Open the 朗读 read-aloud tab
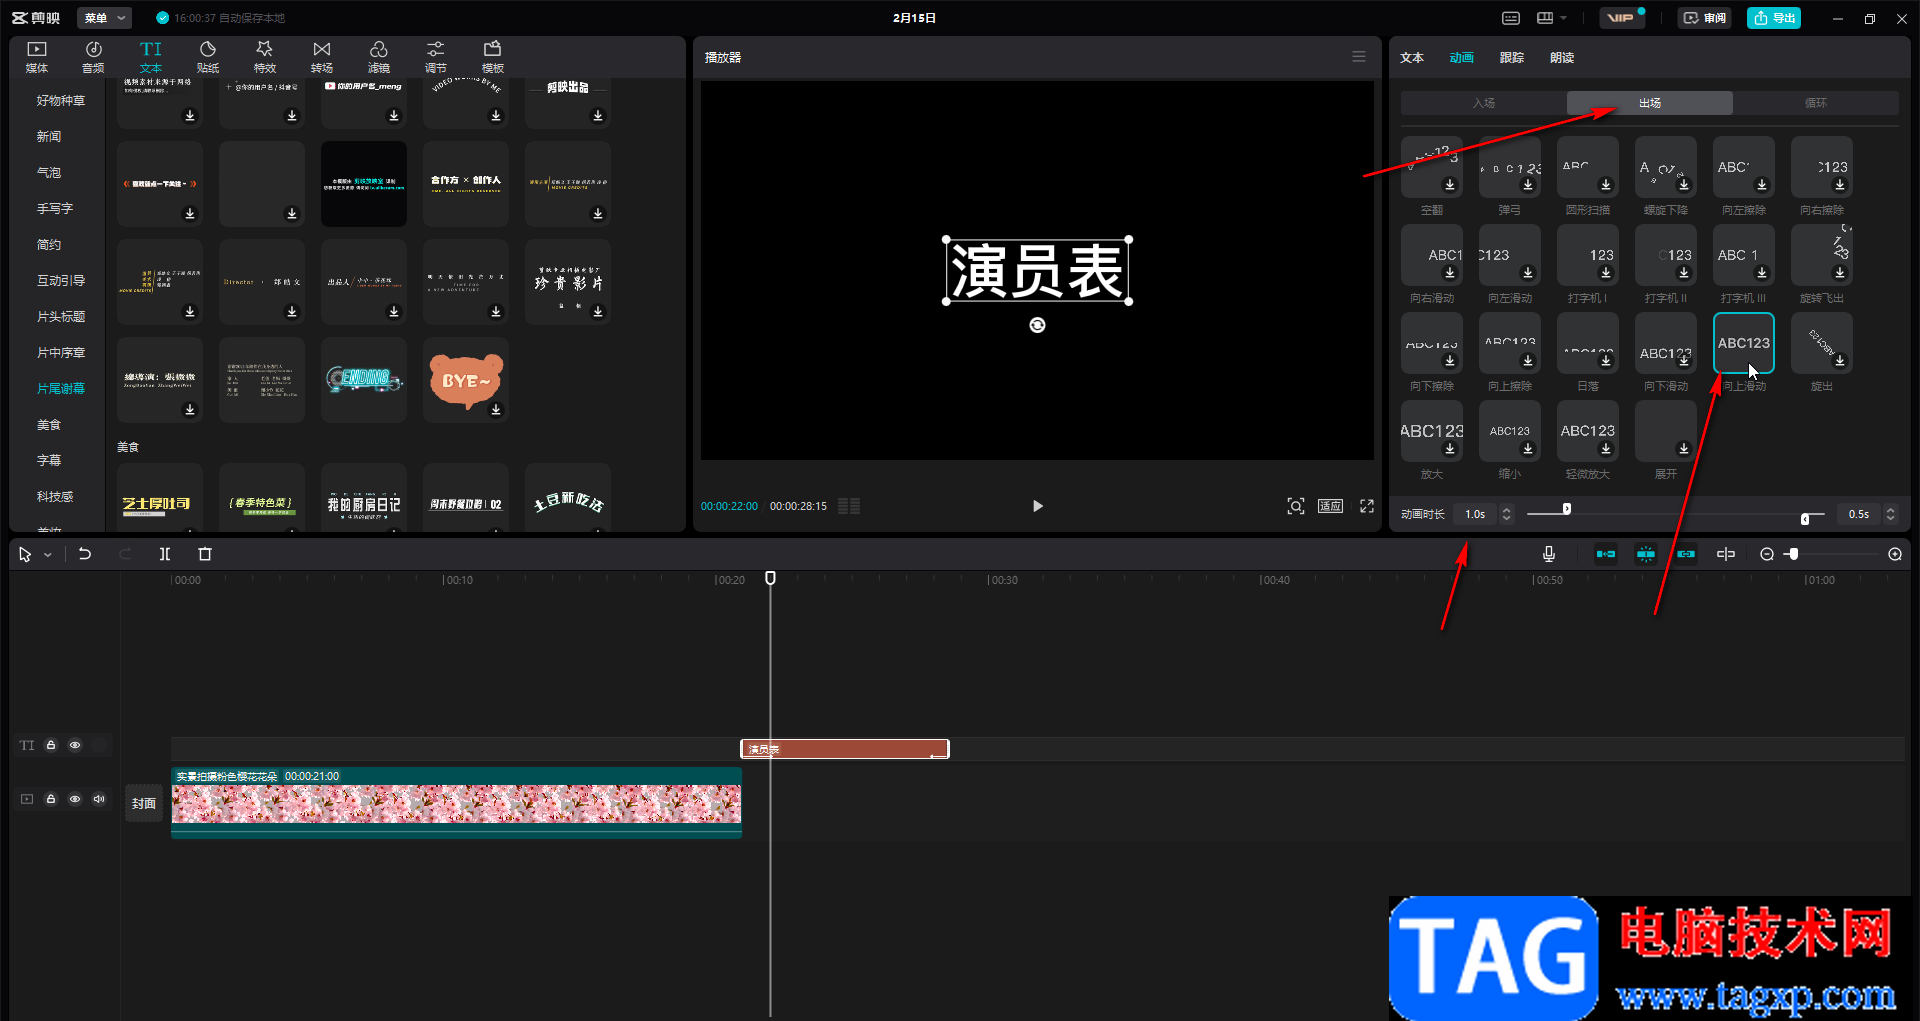 pos(1562,58)
